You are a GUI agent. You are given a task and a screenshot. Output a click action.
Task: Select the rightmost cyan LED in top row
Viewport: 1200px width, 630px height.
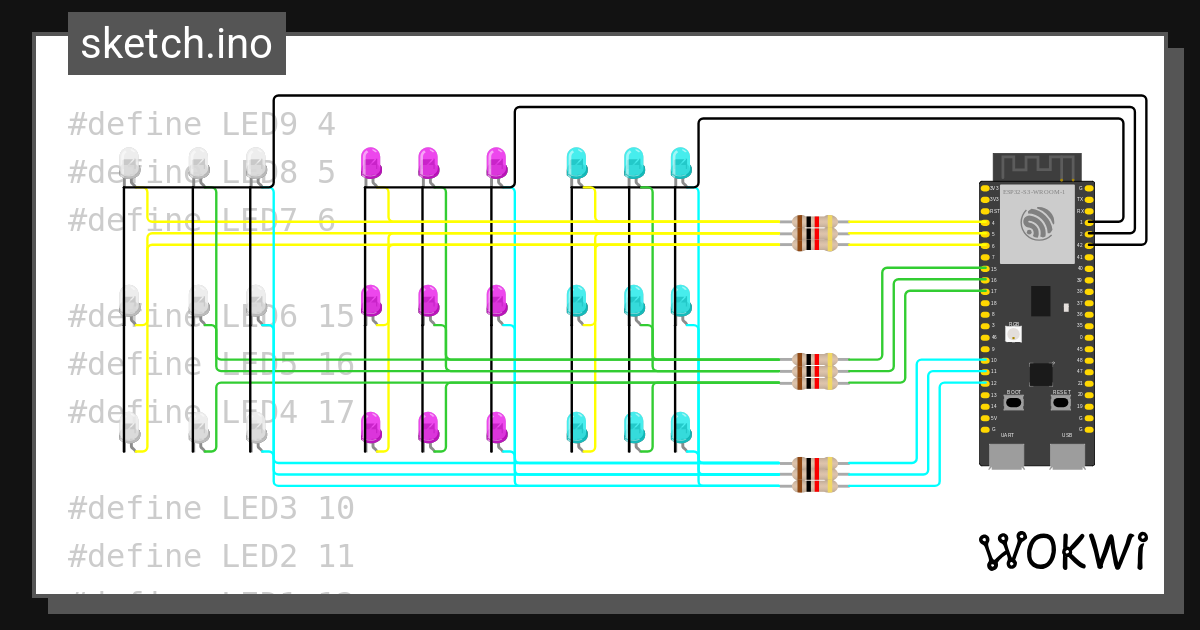(x=681, y=163)
